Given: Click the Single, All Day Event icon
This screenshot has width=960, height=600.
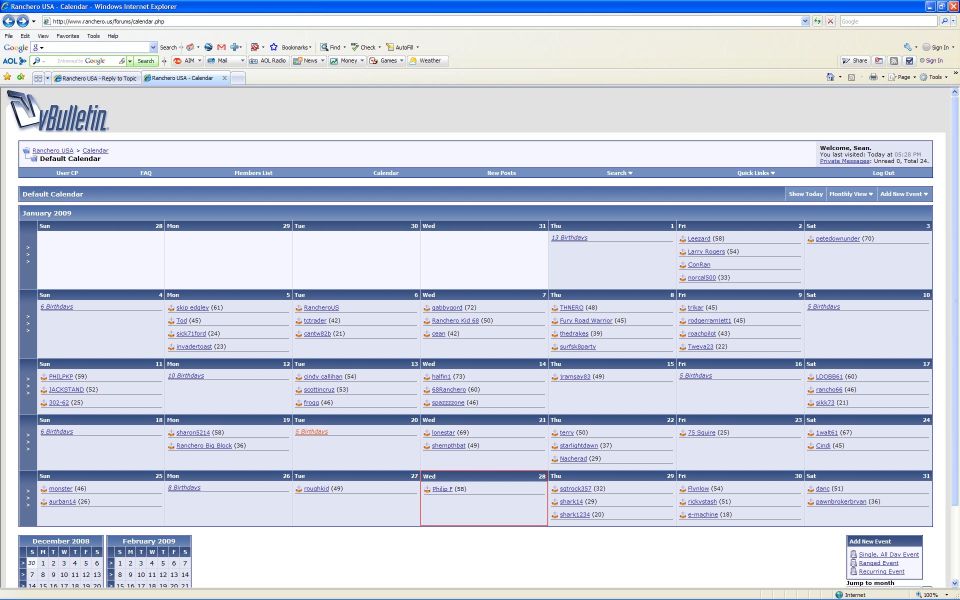Looking at the screenshot, I should click(853, 555).
